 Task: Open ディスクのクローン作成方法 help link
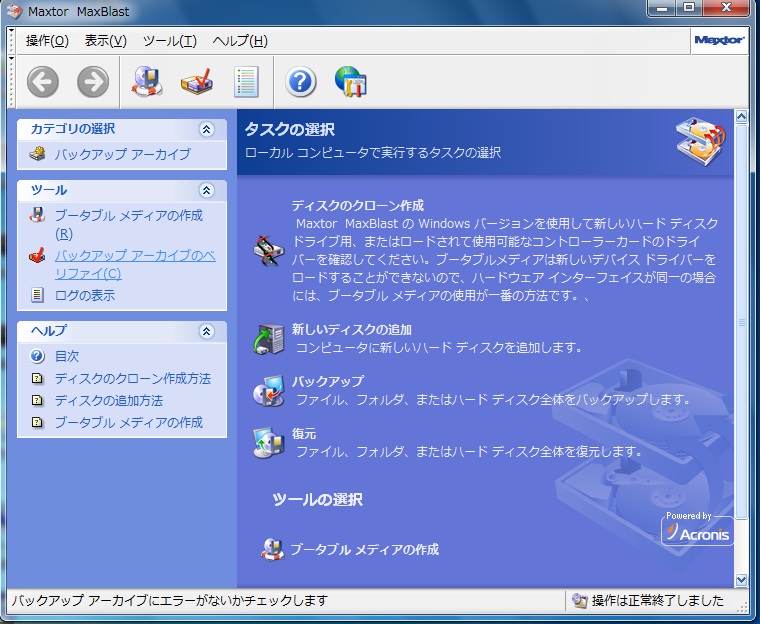pyautogui.click(x=133, y=378)
